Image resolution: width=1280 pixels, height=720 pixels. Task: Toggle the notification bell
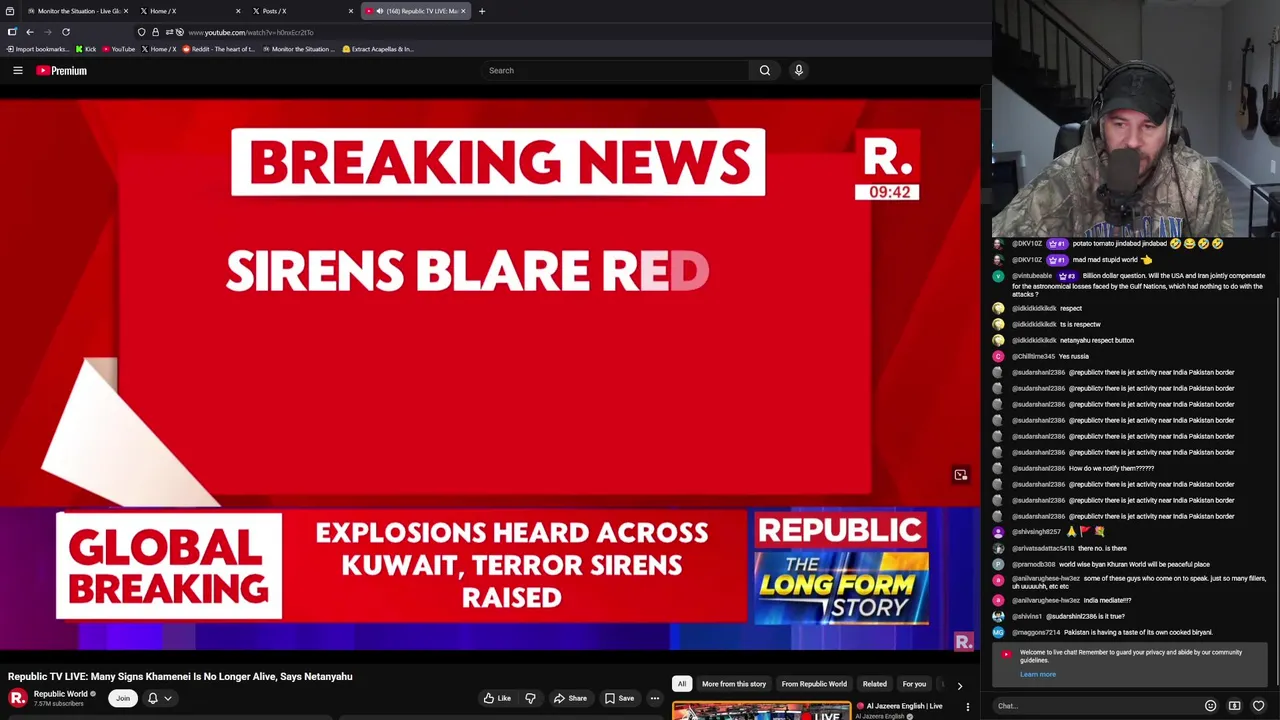coord(153,698)
